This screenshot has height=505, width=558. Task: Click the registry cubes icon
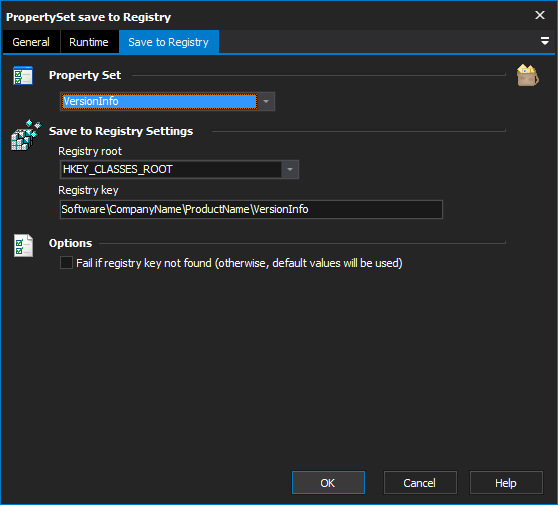(26, 135)
